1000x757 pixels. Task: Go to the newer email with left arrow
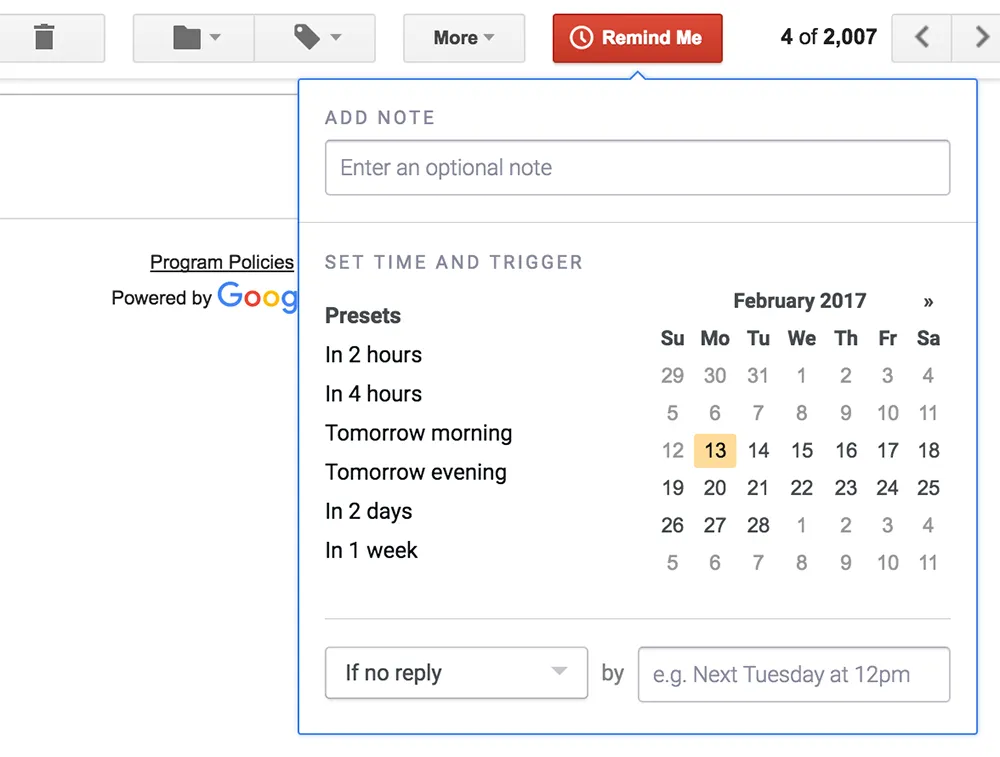point(922,38)
